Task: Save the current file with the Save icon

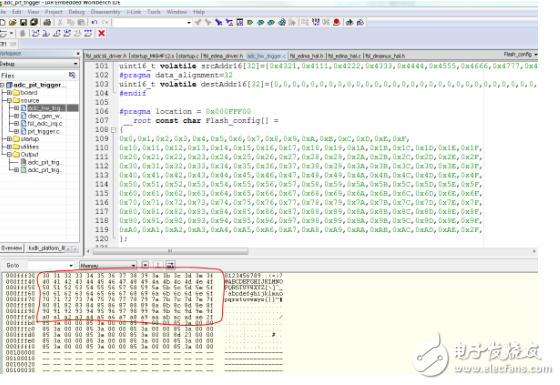Action: pyautogui.click(x=23, y=22)
